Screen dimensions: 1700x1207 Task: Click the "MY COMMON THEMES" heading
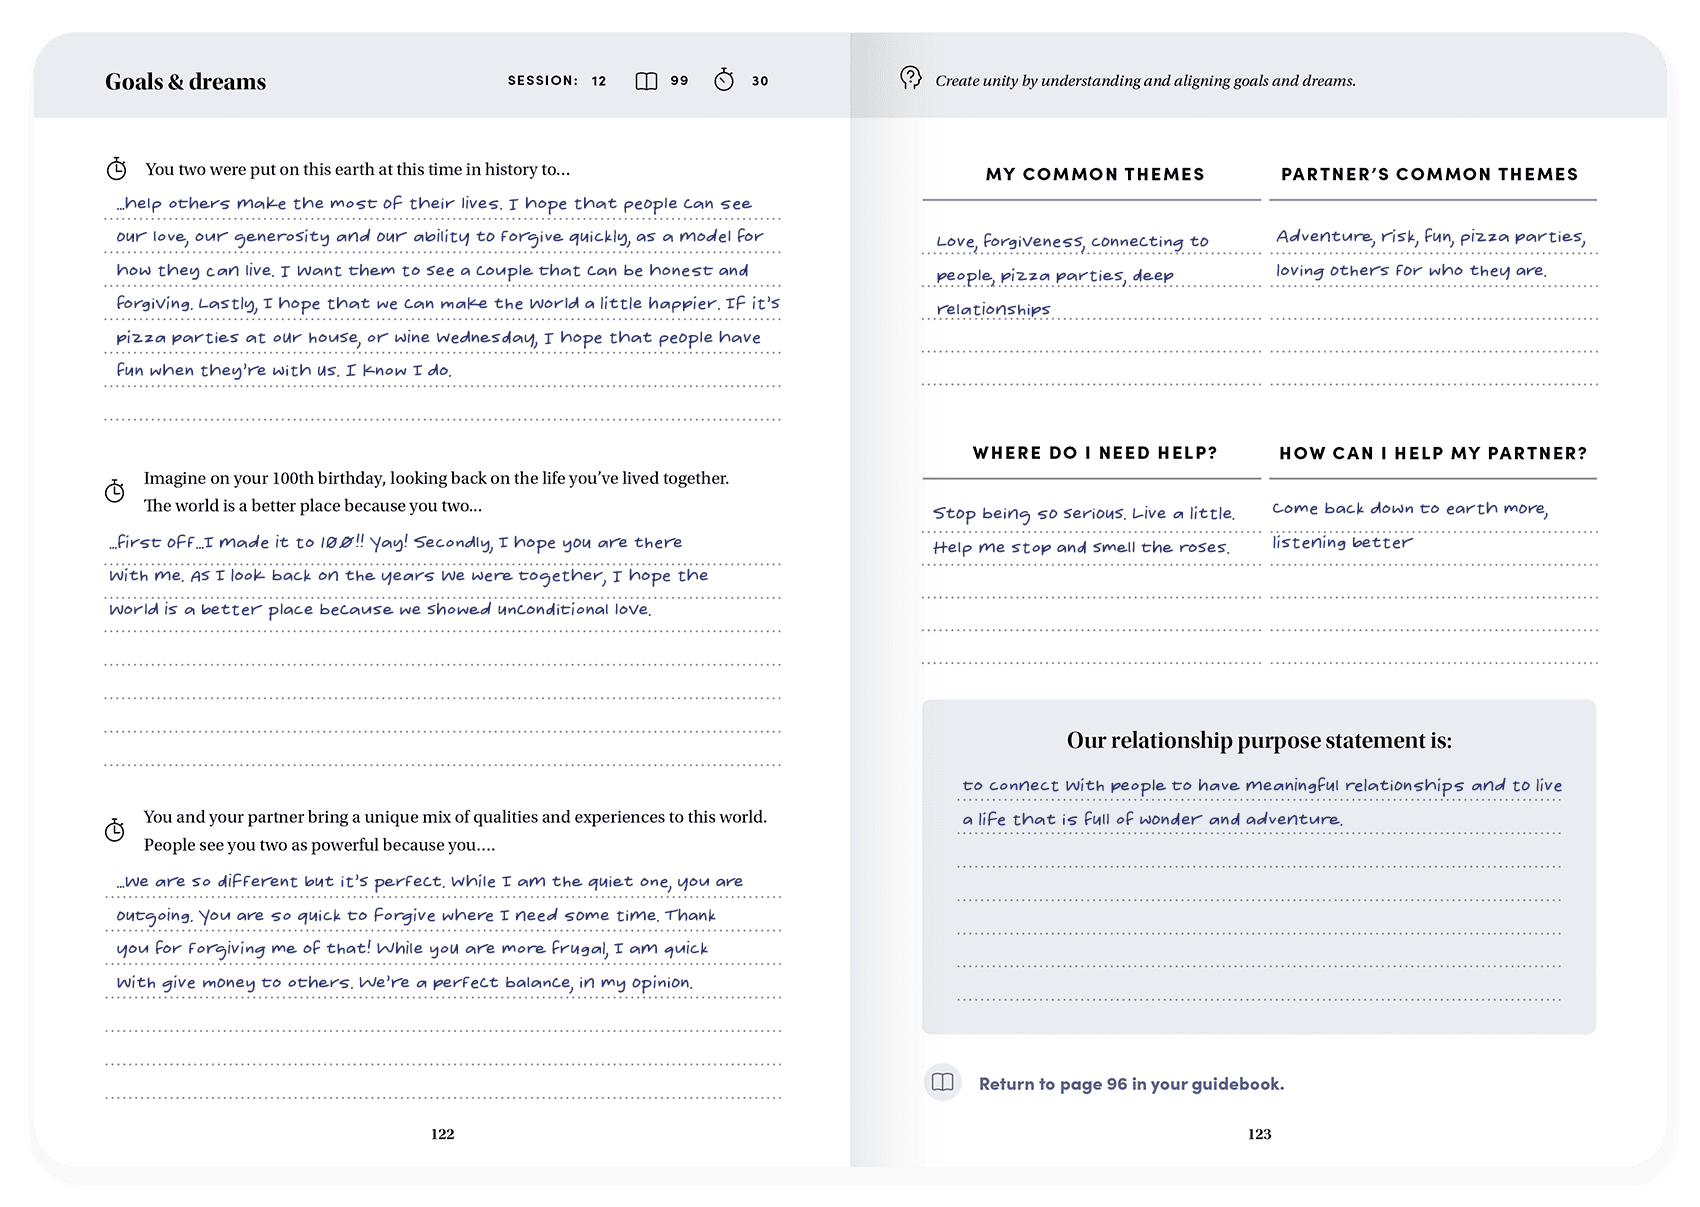pyautogui.click(x=1095, y=174)
